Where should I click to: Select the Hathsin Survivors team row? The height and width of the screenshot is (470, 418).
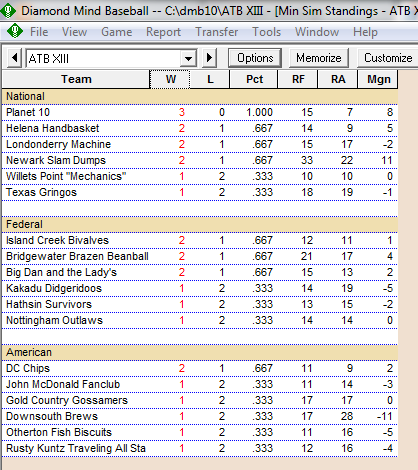coord(200,304)
